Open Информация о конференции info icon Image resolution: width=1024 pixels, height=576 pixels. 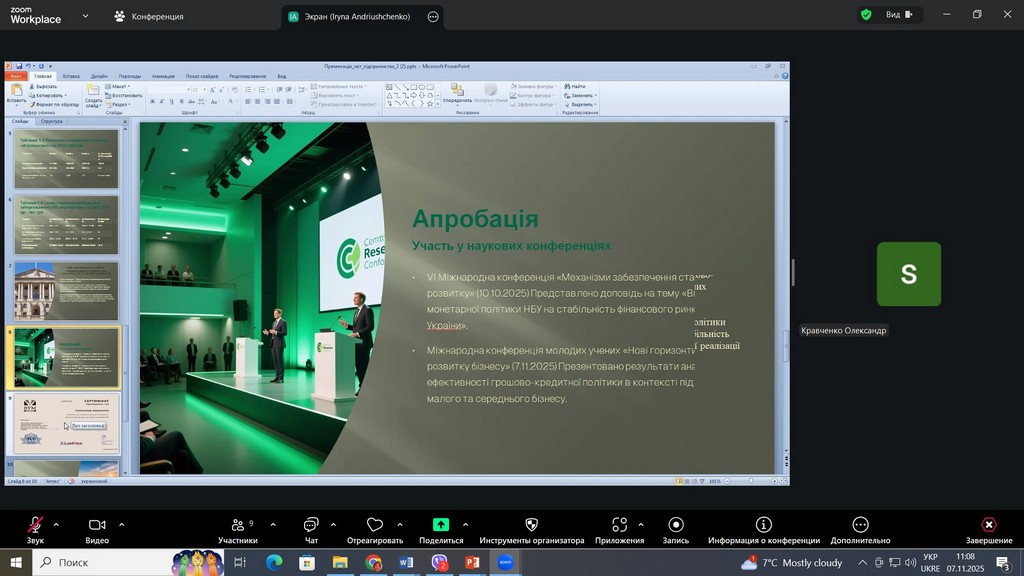[764, 525]
